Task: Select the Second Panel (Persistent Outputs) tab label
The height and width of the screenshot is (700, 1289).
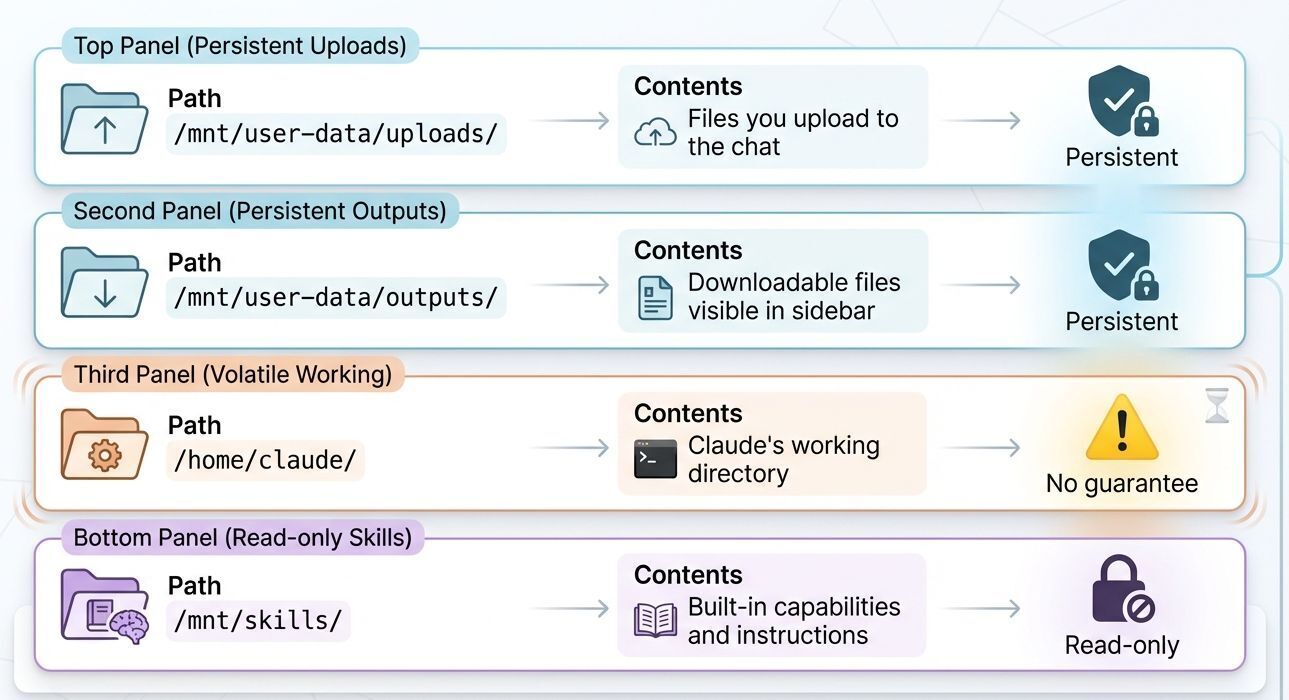Action: (260, 211)
